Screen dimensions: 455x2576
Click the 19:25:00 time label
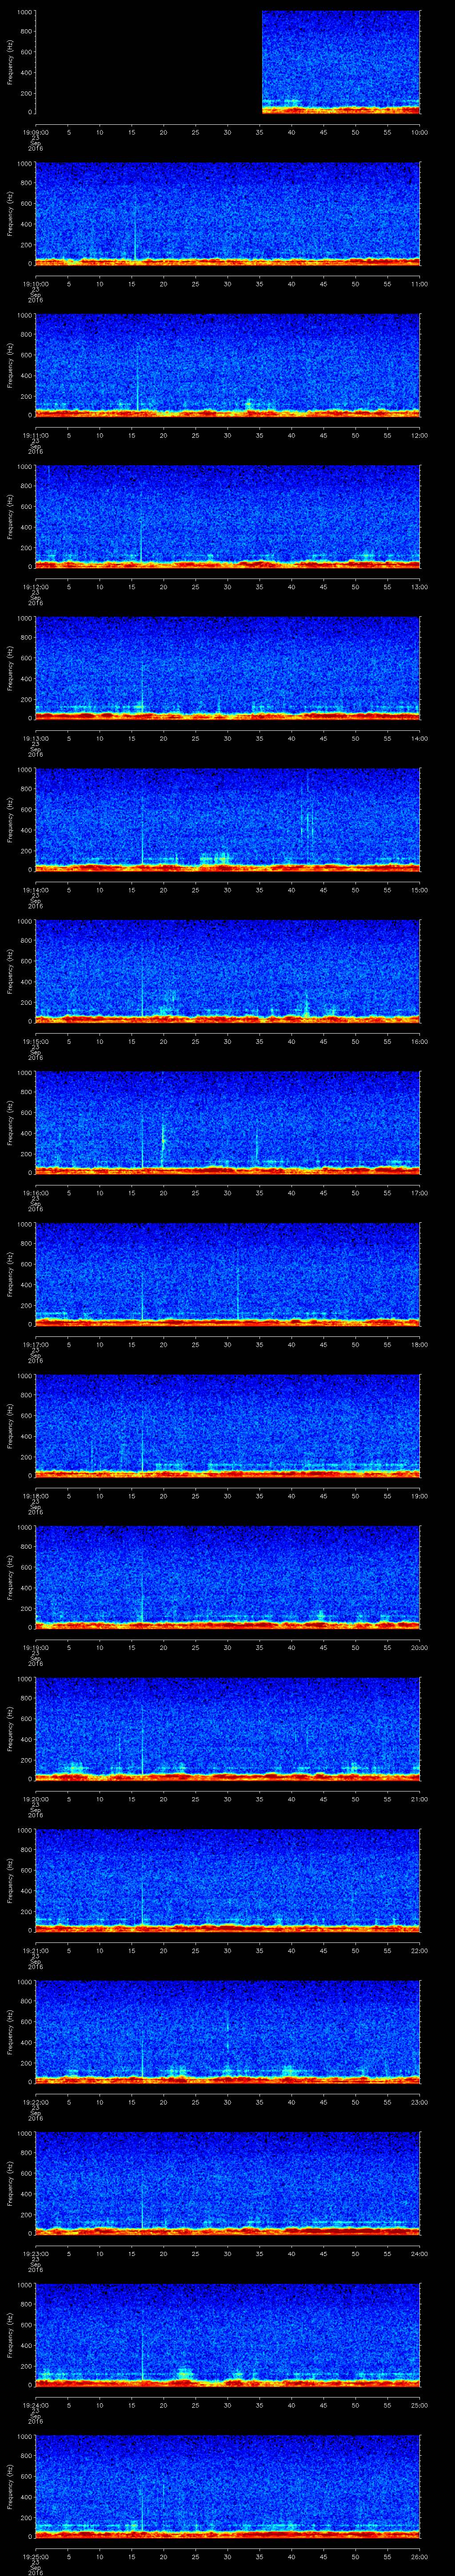(36, 2556)
